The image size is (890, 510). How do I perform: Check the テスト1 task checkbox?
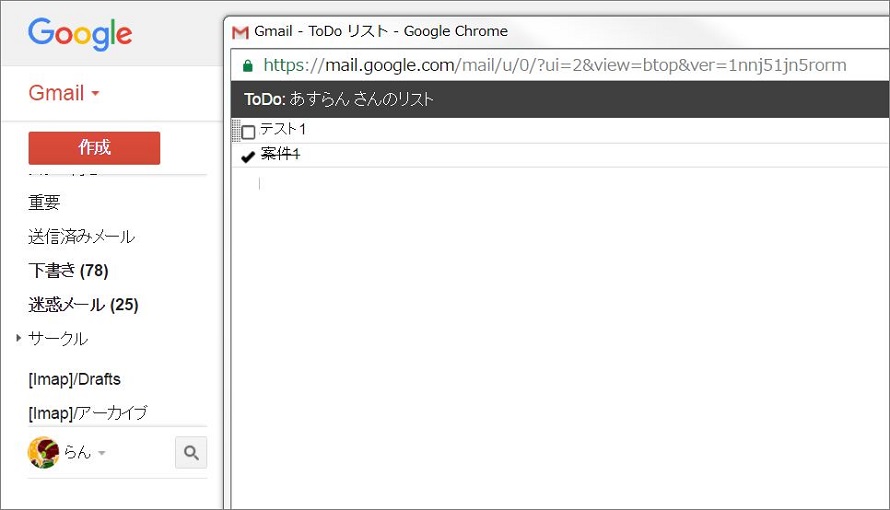point(248,132)
